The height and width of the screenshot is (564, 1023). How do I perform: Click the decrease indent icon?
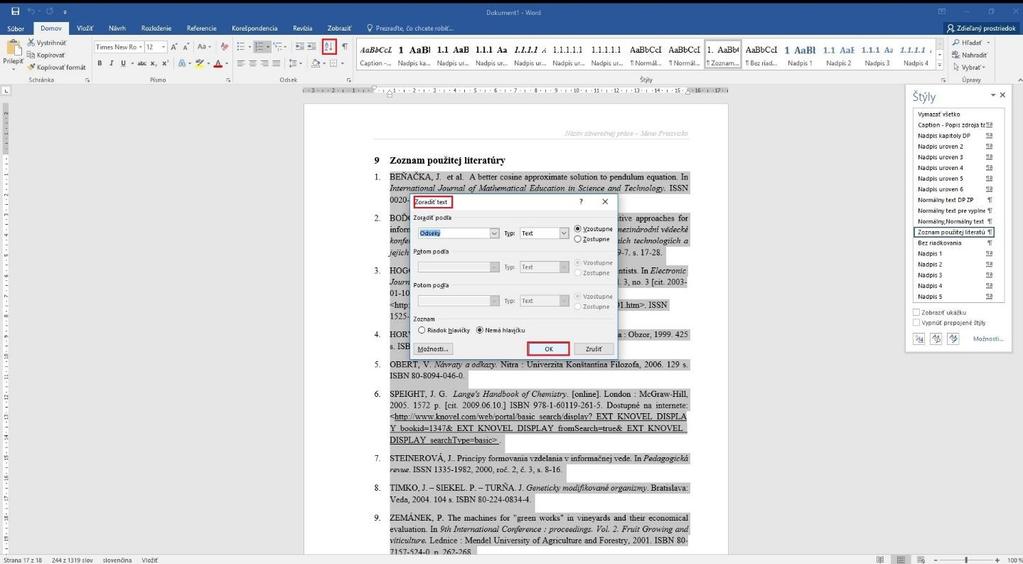pos(299,47)
